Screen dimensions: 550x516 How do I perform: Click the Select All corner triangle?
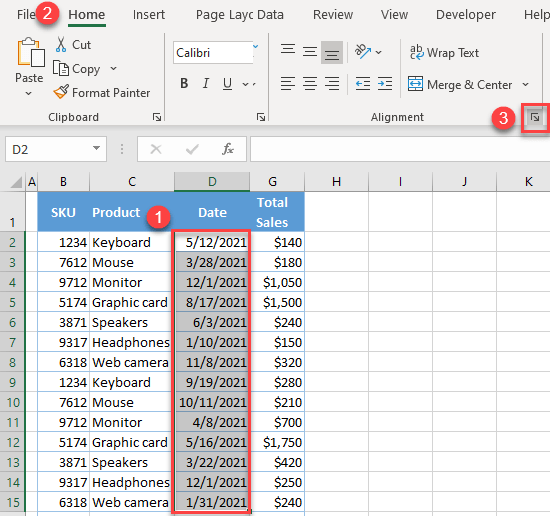16,182
